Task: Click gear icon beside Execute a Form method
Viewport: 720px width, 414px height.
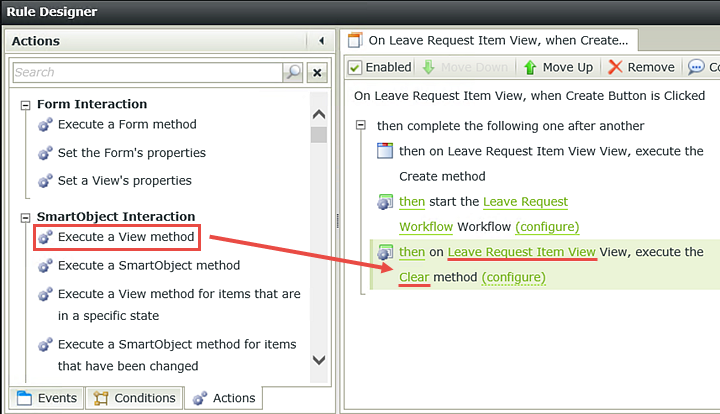Action: (x=45, y=124)
